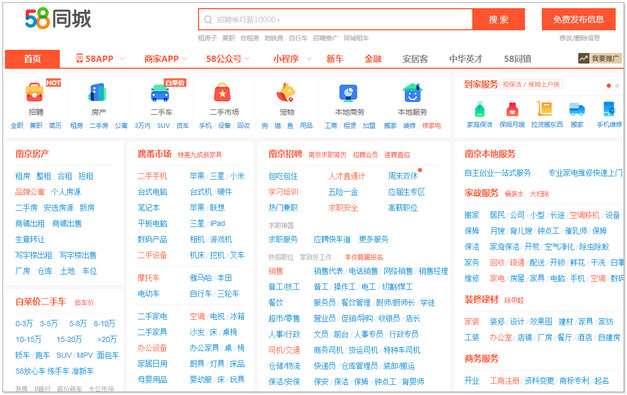Click the red carousel dot in 到家服务

pos(609,86)
